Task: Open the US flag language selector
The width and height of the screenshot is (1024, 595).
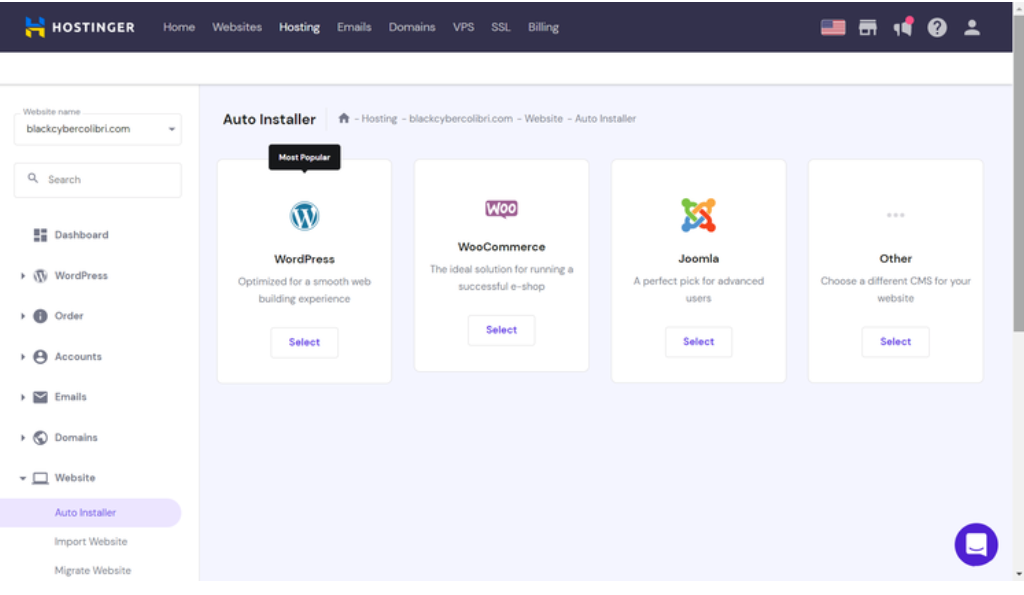Action: coord(833,27)
